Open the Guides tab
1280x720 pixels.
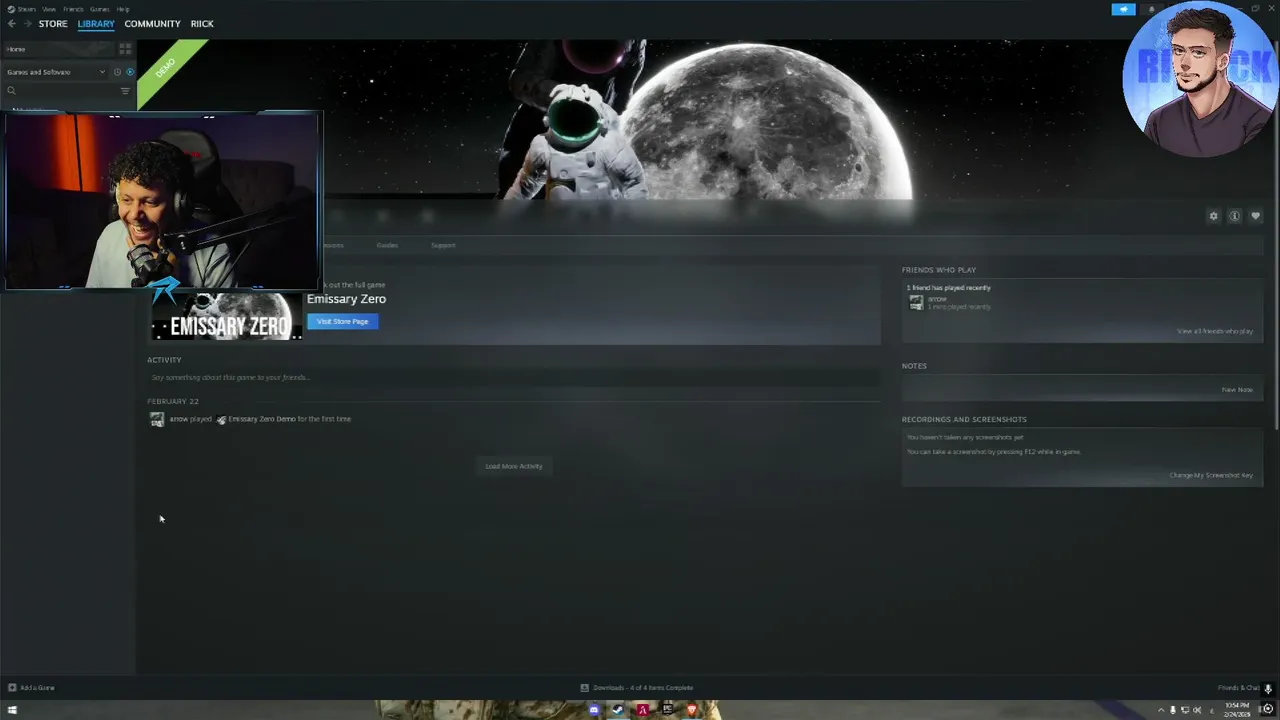pyautogui.click(x=387, y=245)
